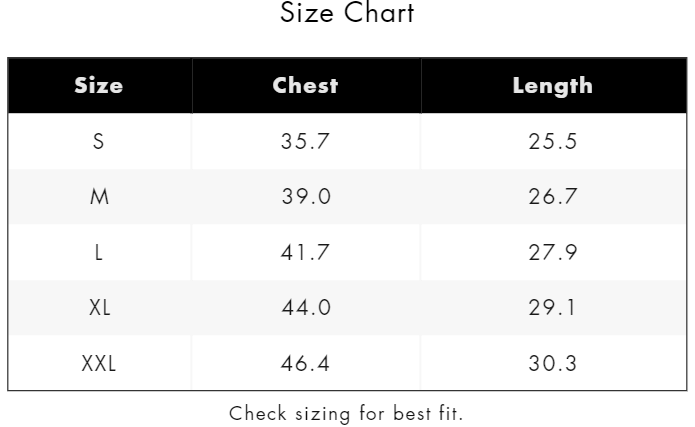Click the M size cell
Screen dimensions: 695x427
[x=99, y=196]
